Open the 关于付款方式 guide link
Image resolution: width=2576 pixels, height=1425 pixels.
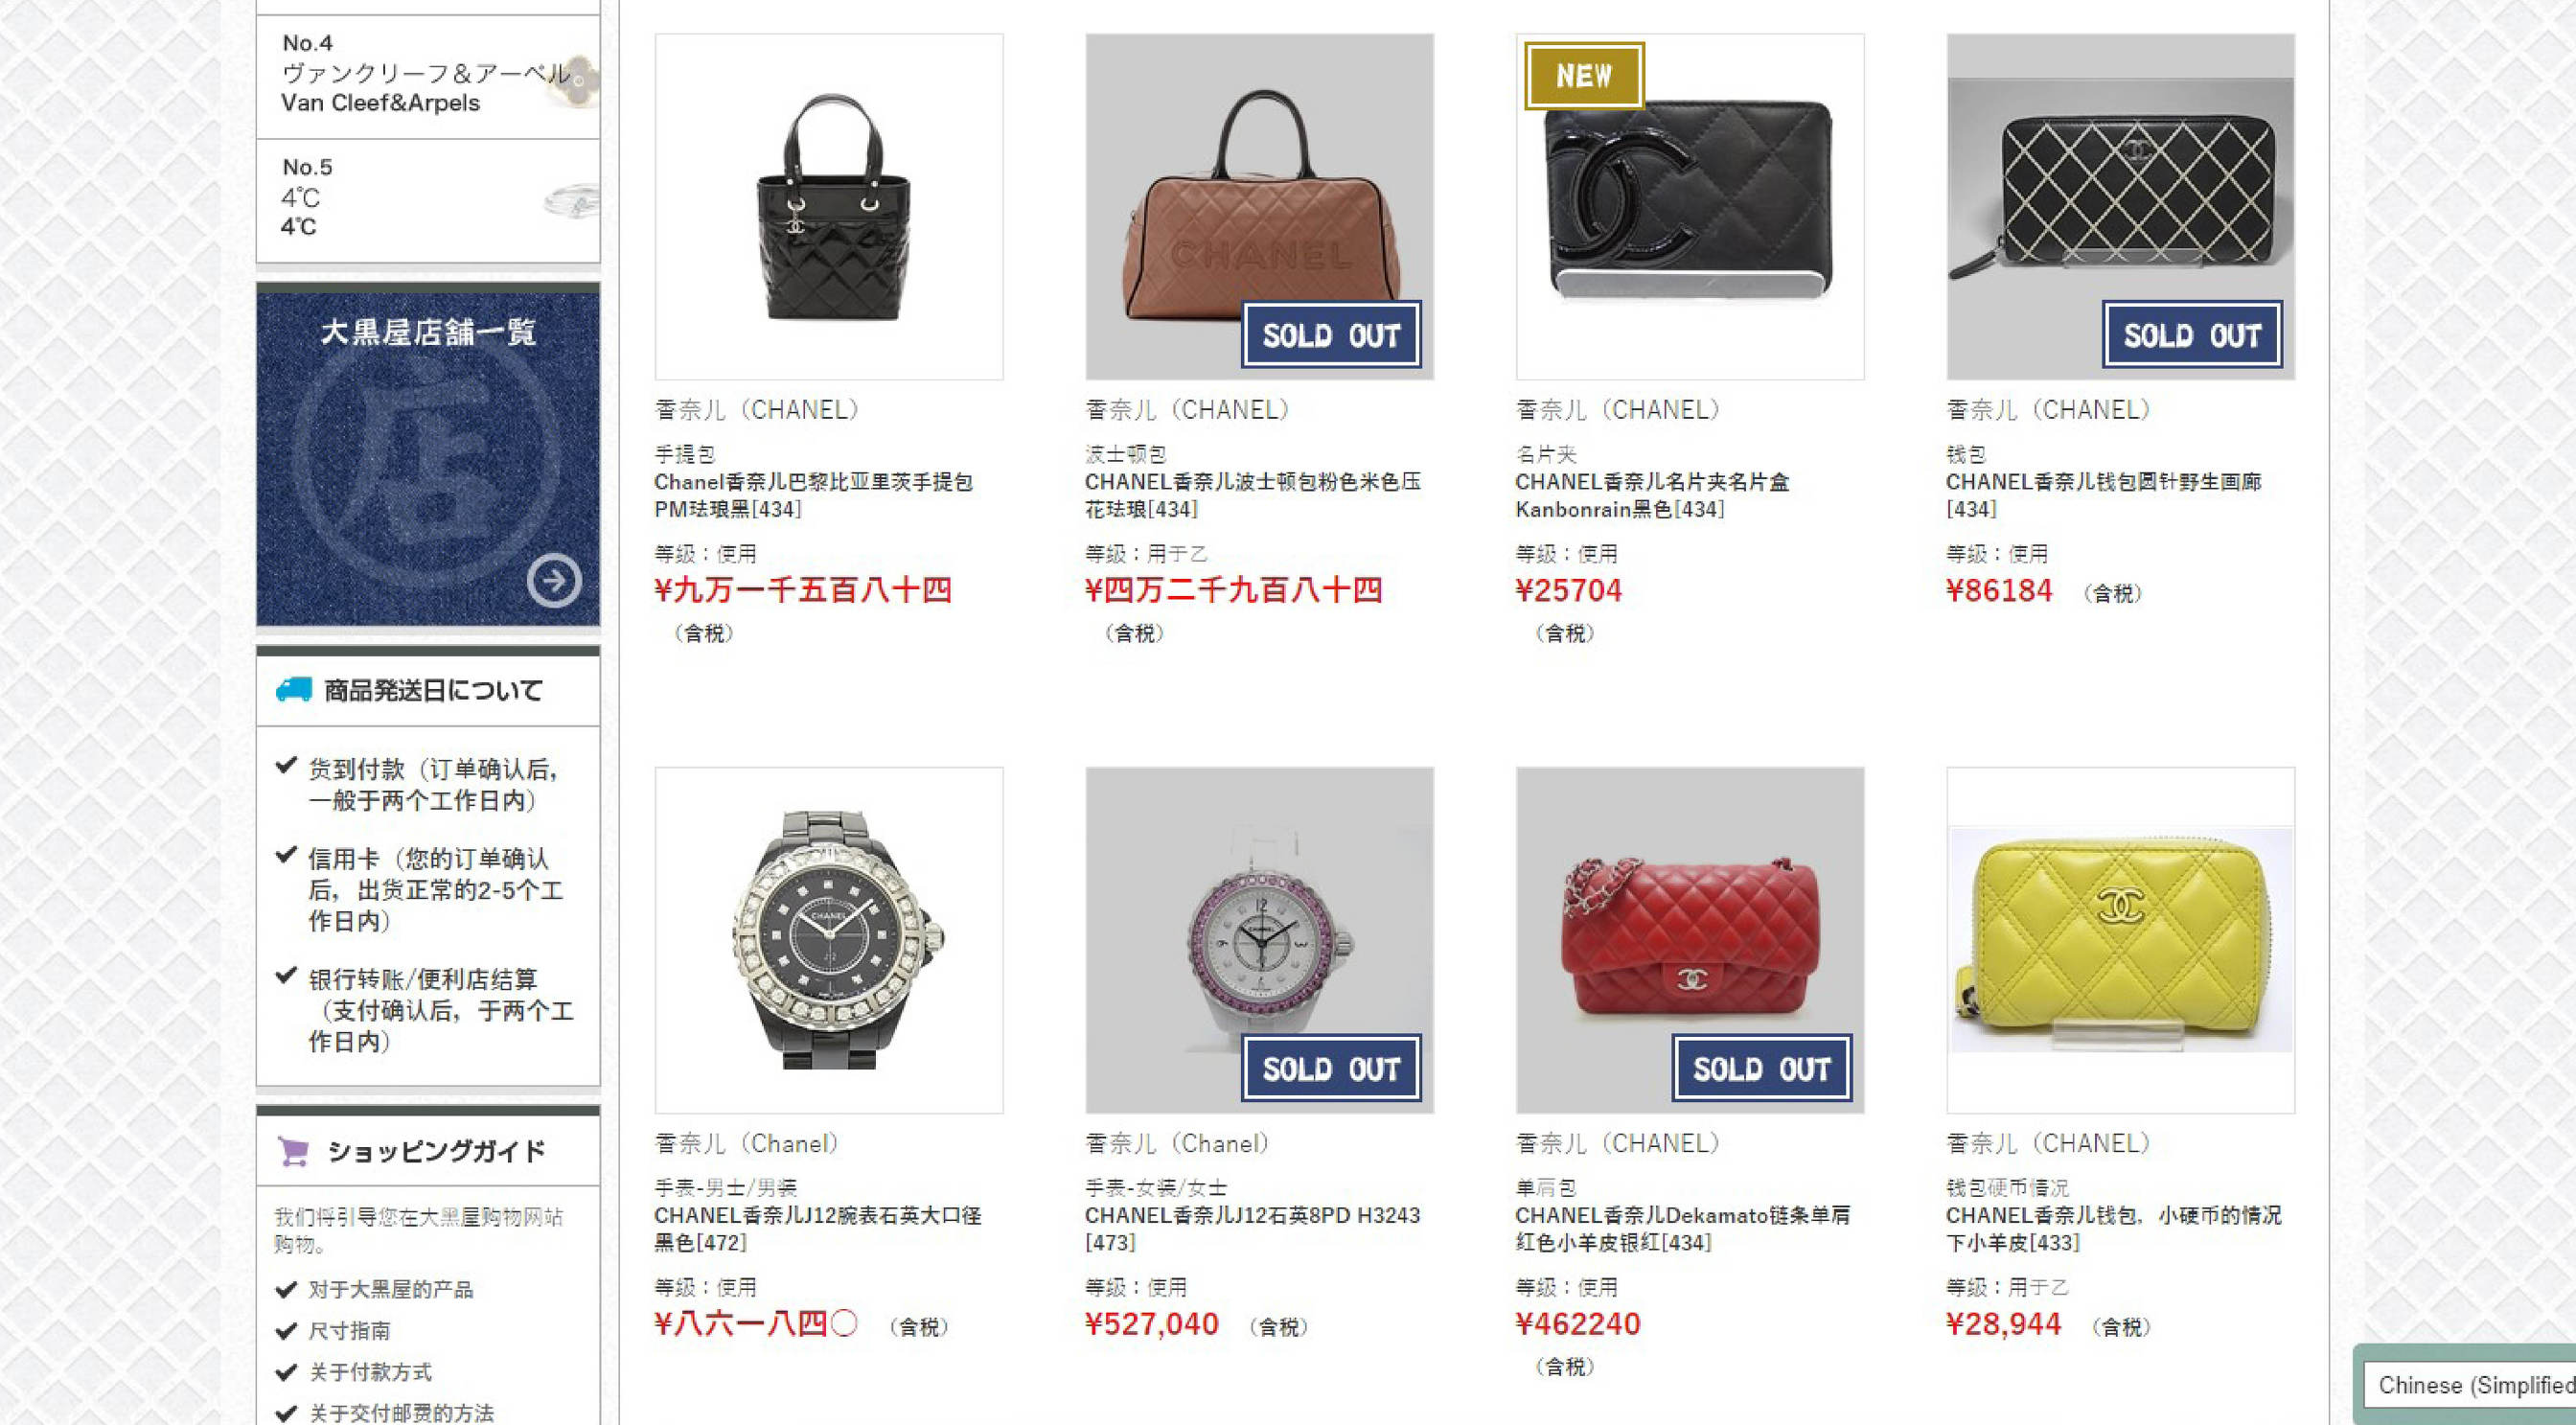tap(370, 1372)
